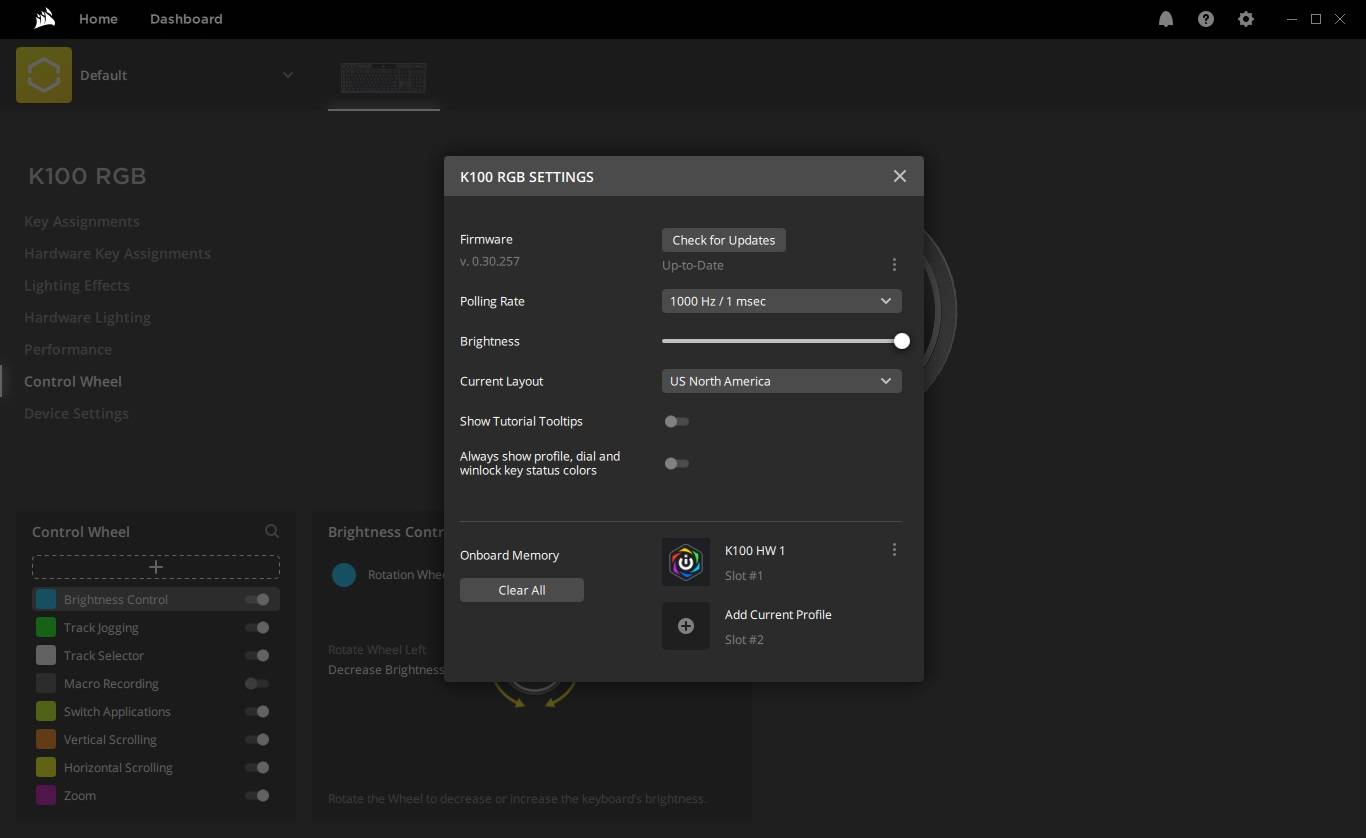Open Hardware Key Assignments section
The height and width of the screenshot is (838, 1366).
click(x=117, y=254)
